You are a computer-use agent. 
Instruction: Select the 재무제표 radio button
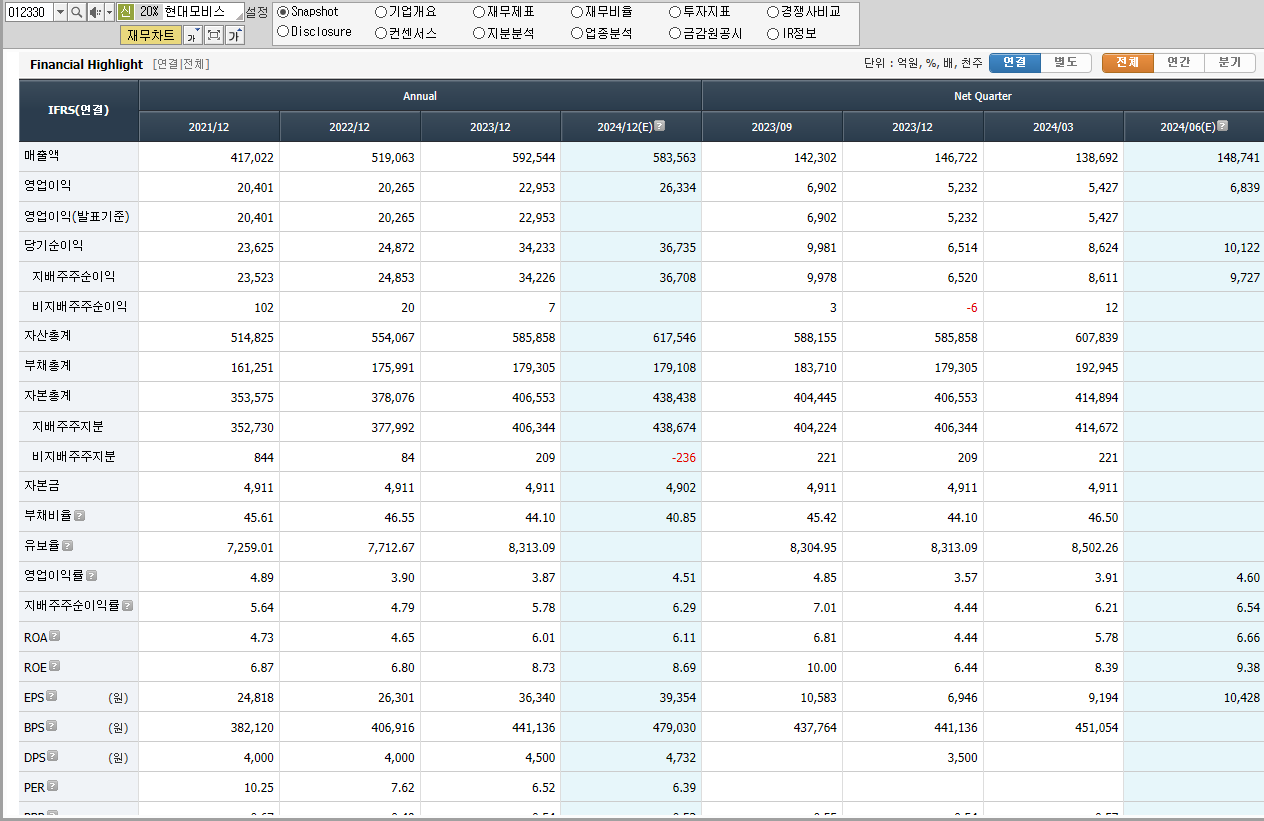coord(479,12)
